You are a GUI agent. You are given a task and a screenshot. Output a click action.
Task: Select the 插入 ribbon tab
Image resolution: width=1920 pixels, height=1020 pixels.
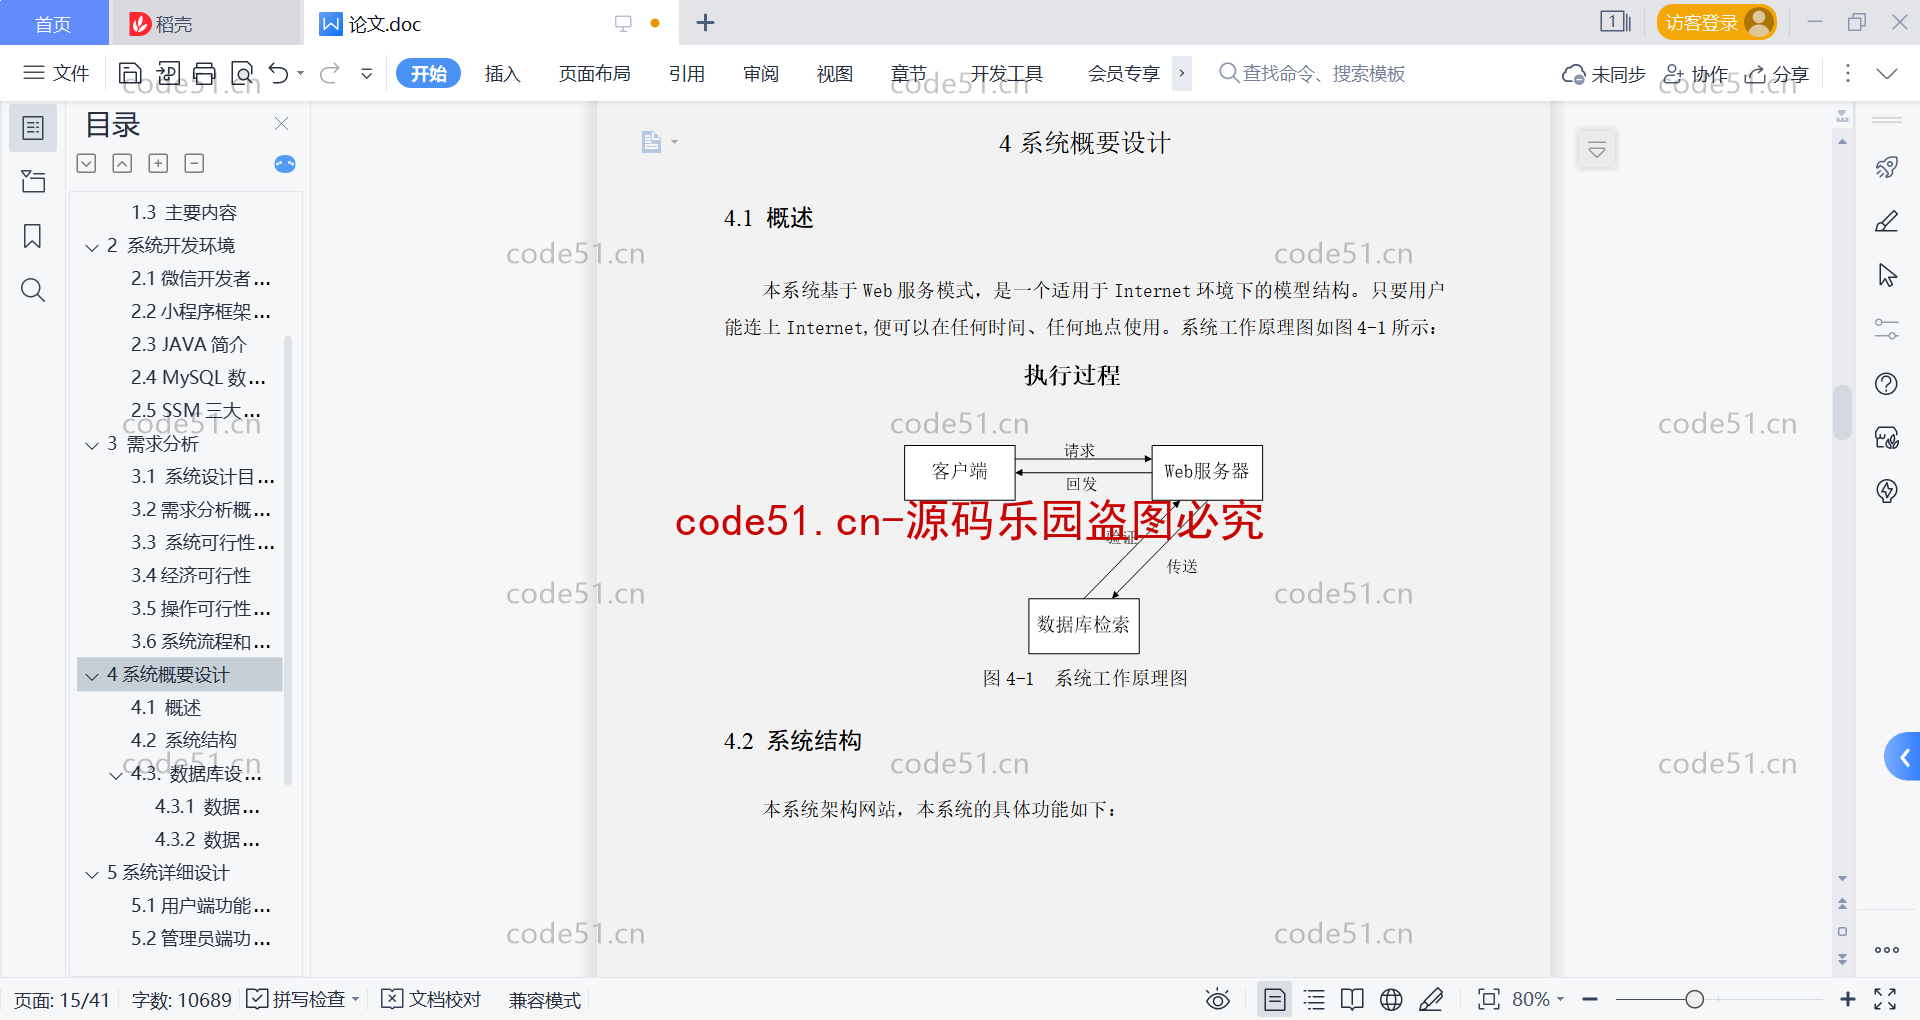point(502,73)
